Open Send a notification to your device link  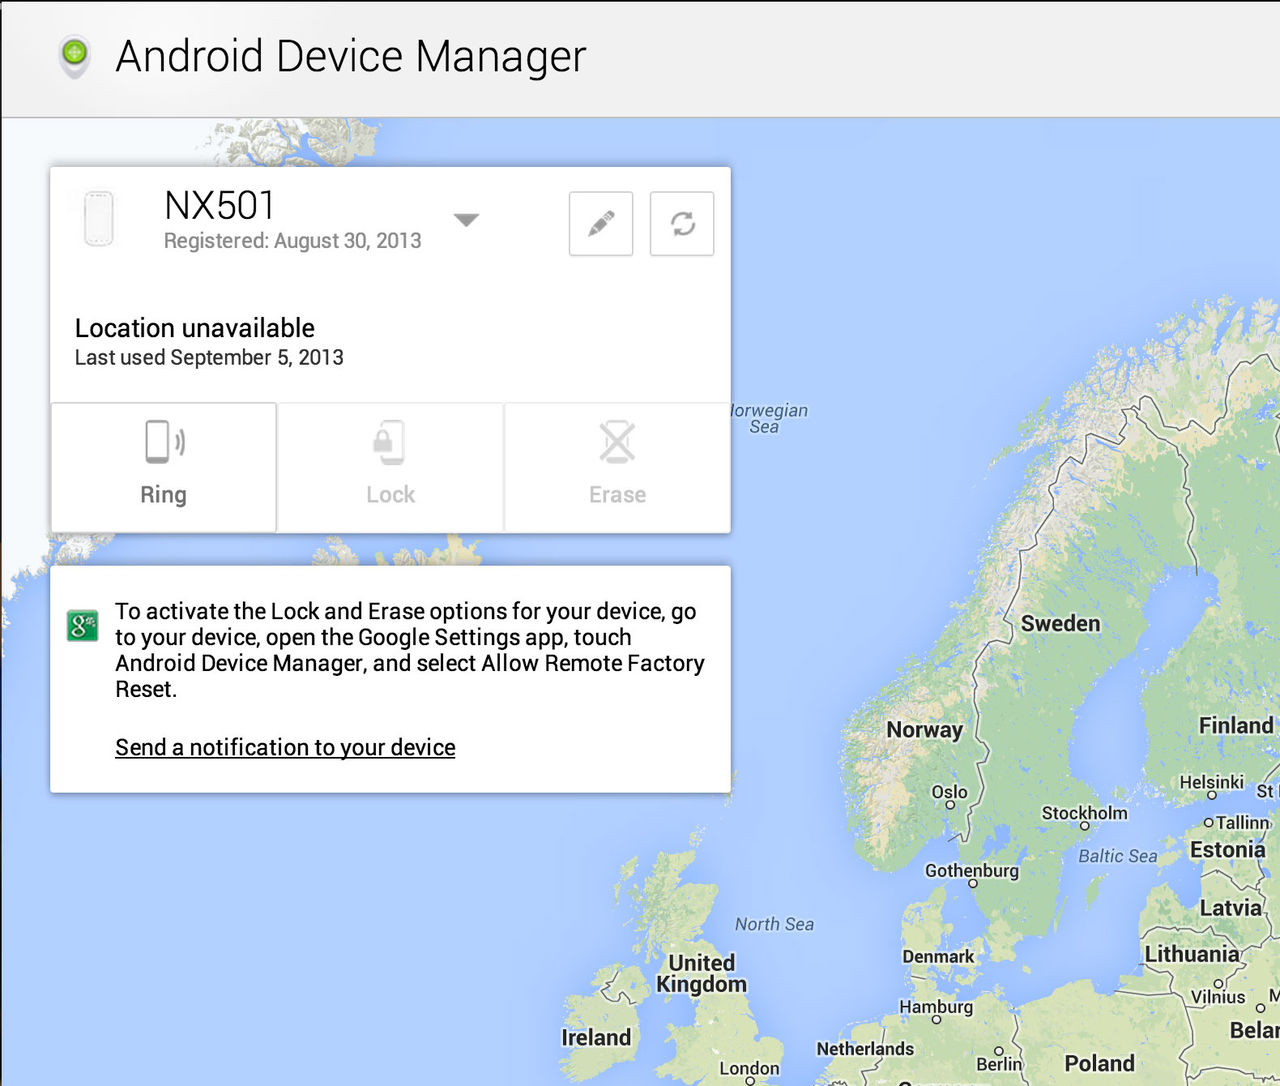[x=285, y=747]
